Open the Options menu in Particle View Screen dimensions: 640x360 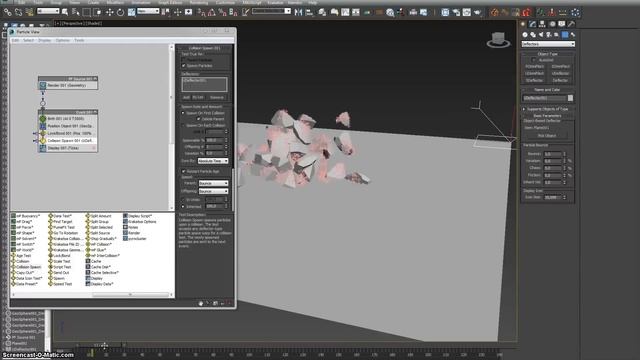click(x=63, y=40)
